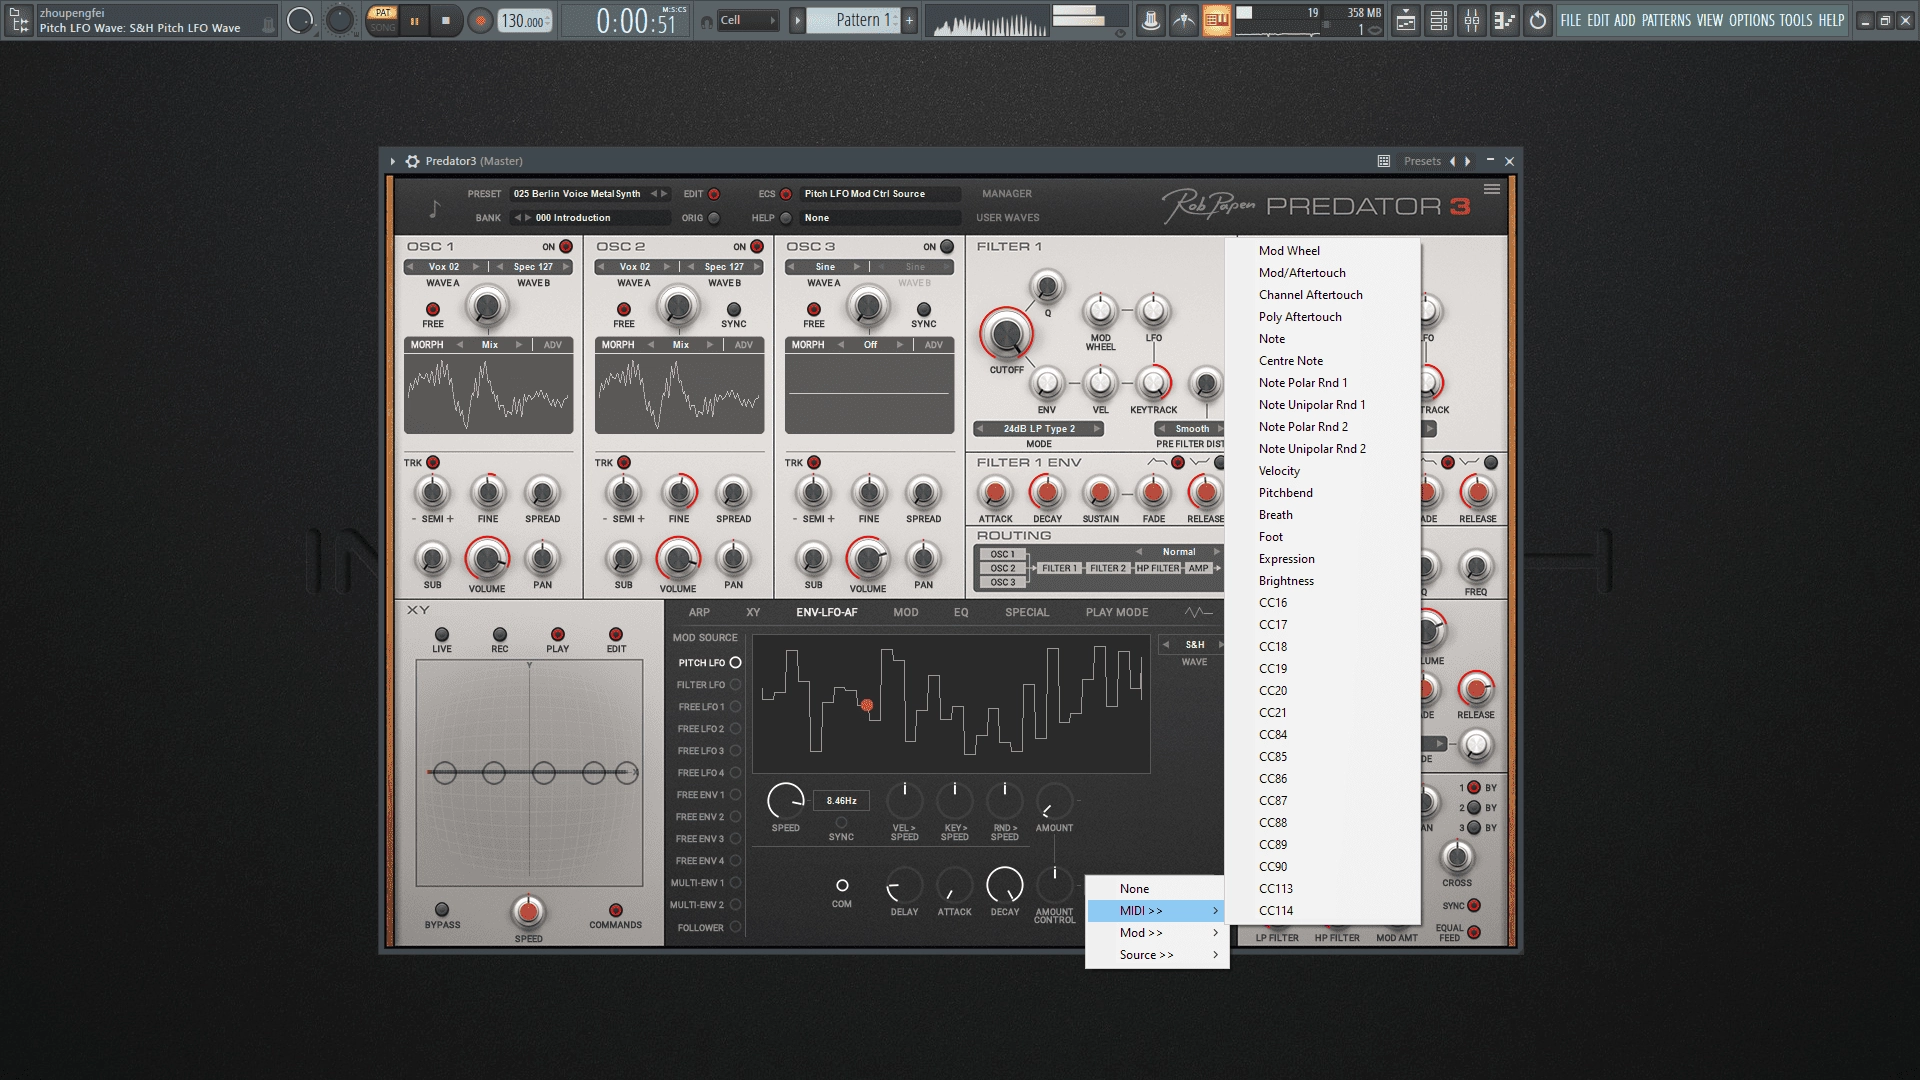
Task: Select FREE ENV 1 mod source
Action: (708, 795)
